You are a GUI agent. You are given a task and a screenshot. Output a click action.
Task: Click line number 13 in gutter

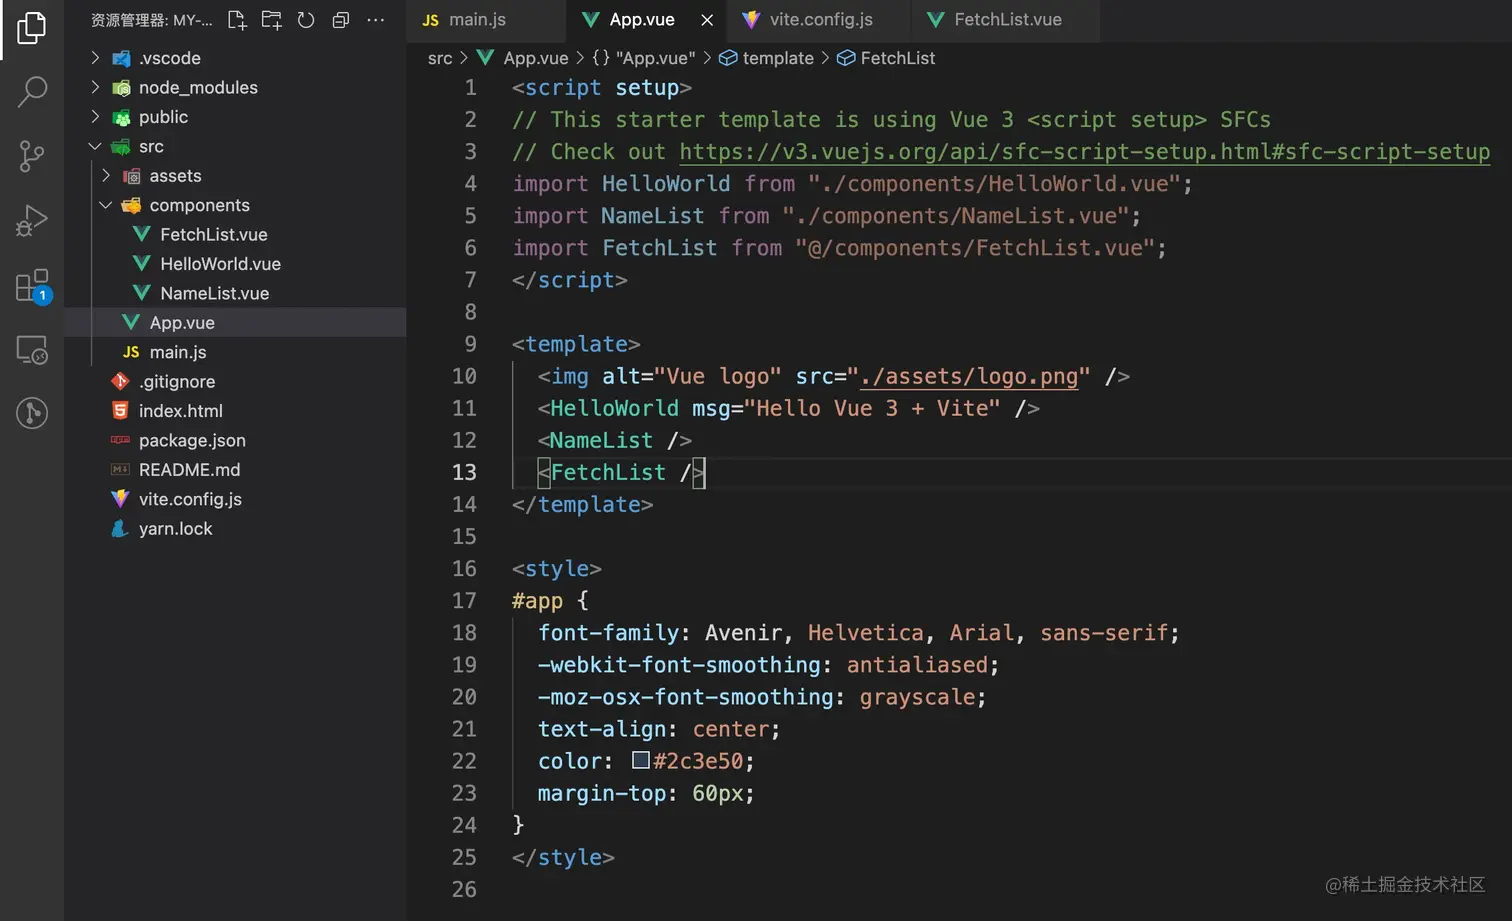tap(464, 472)
